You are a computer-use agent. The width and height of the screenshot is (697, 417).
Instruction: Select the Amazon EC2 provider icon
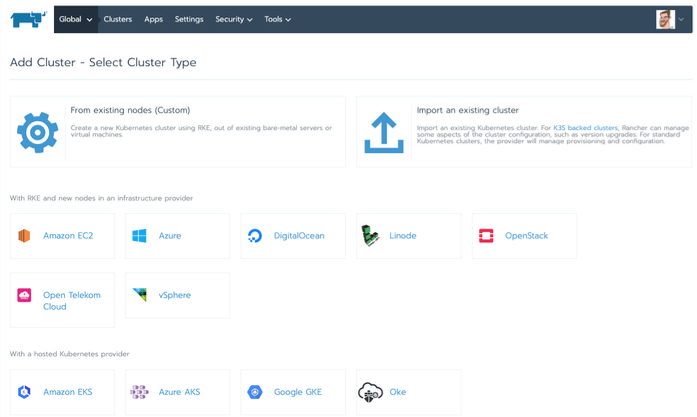[25, 236]
